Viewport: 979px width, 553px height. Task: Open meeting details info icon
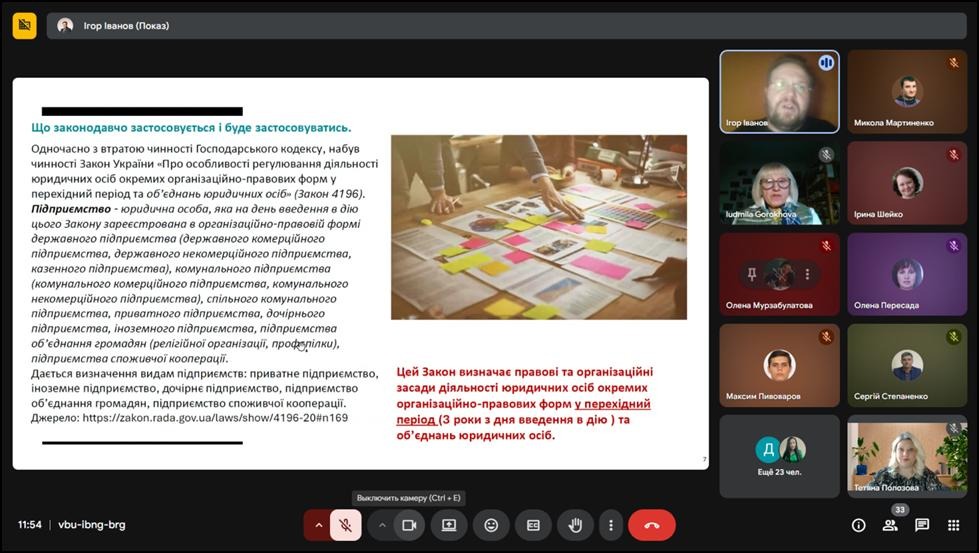(x=858, y=525)
